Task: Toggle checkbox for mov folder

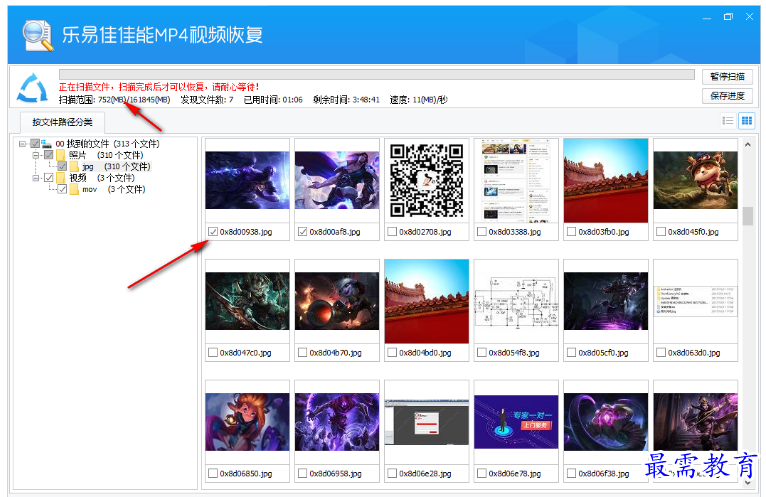Action: [62, 189]
